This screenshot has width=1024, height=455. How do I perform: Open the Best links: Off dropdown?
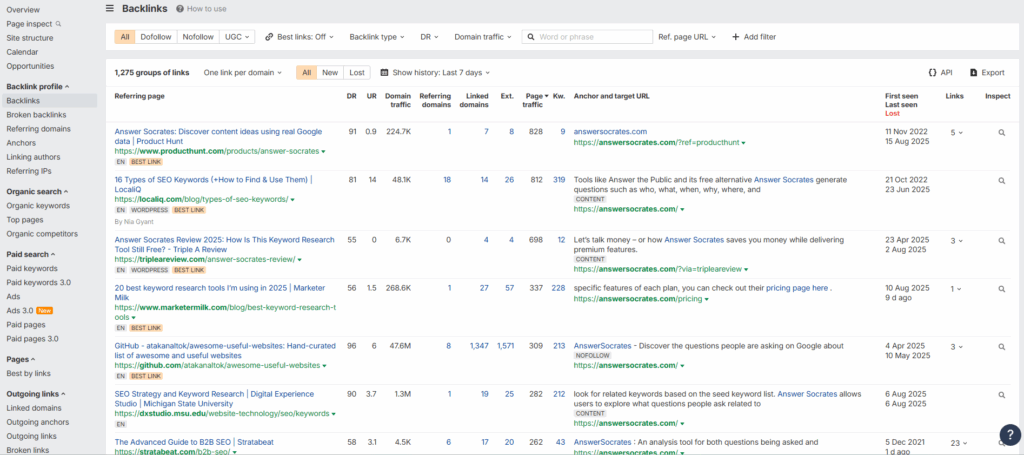pyautogui.click(x=299, y=37)
